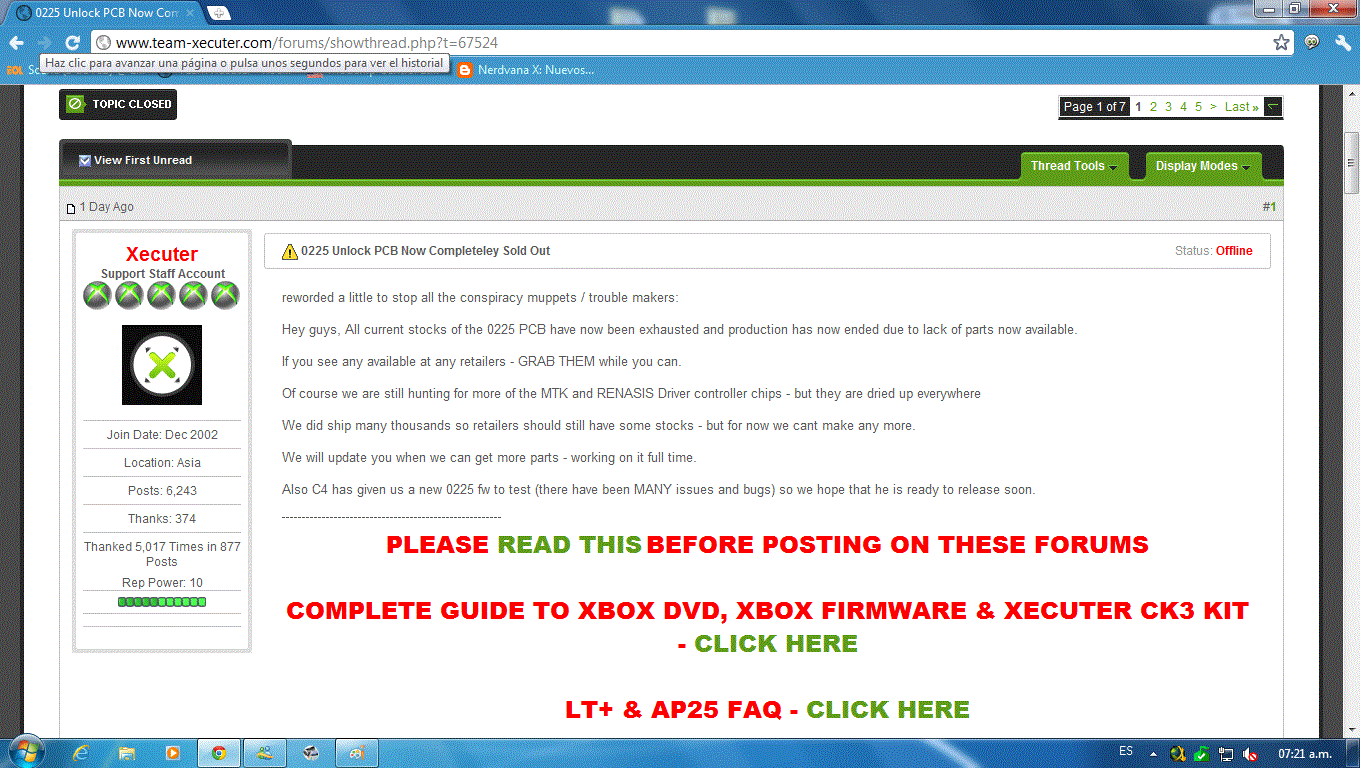This screenshot has height=768, width=1360.
Task: Bookmark this page with the star icon
Action: [1281, 43]
